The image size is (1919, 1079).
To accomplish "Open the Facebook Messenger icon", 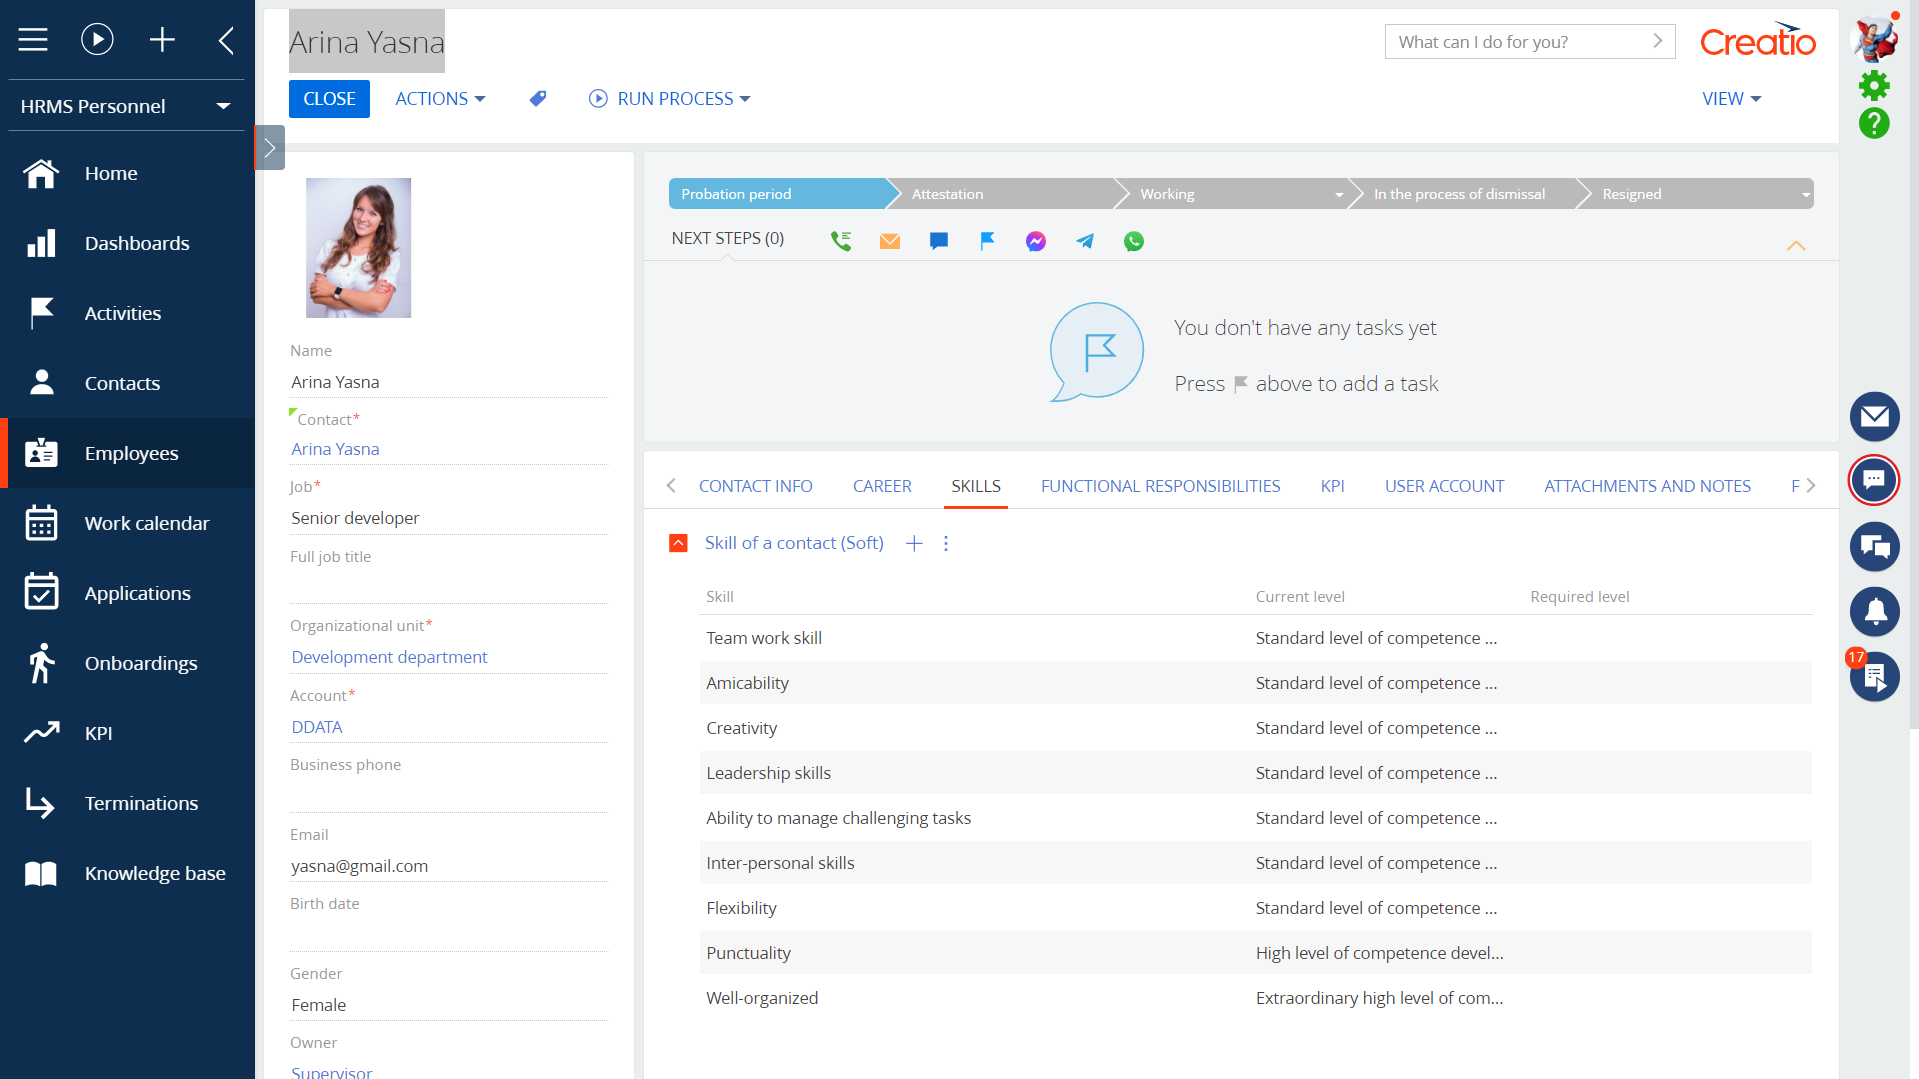I will click(1036, 240).
